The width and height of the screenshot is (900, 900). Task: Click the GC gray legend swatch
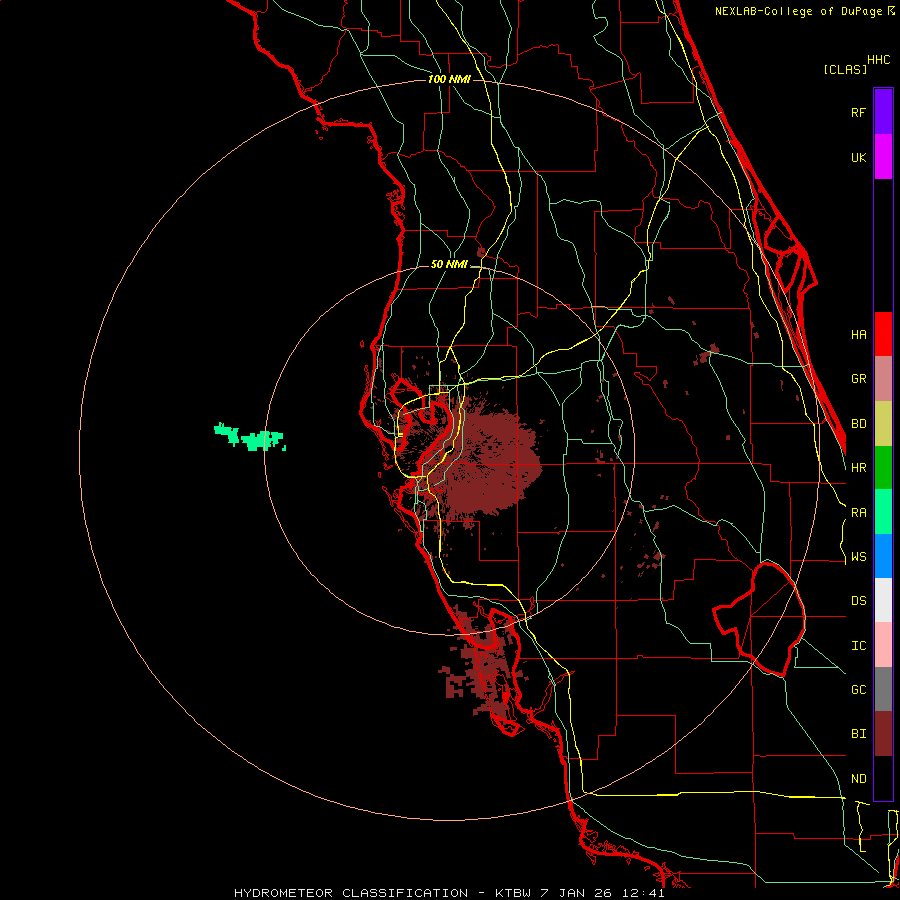[883, 689]
